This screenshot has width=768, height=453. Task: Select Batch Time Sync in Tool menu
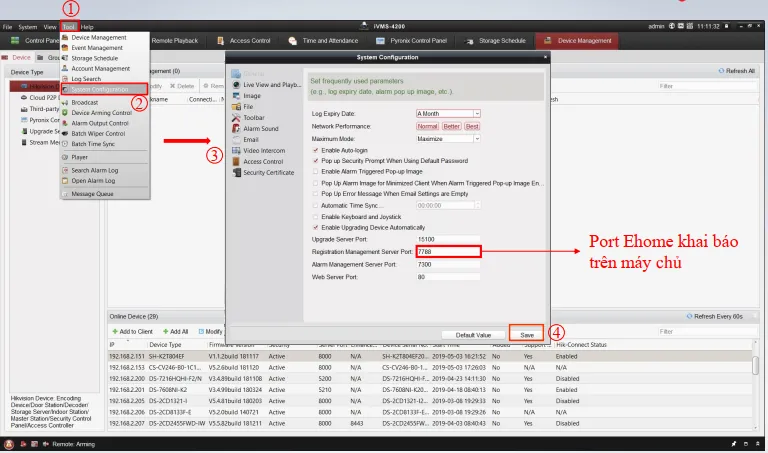pos(94,144)
